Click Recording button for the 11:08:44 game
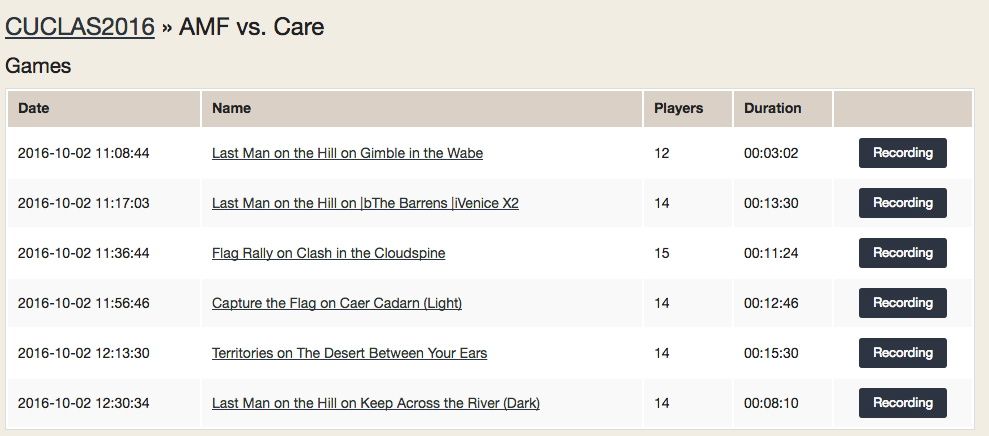The width and height of the screenshot is (989, 436). tap(902, 153)
